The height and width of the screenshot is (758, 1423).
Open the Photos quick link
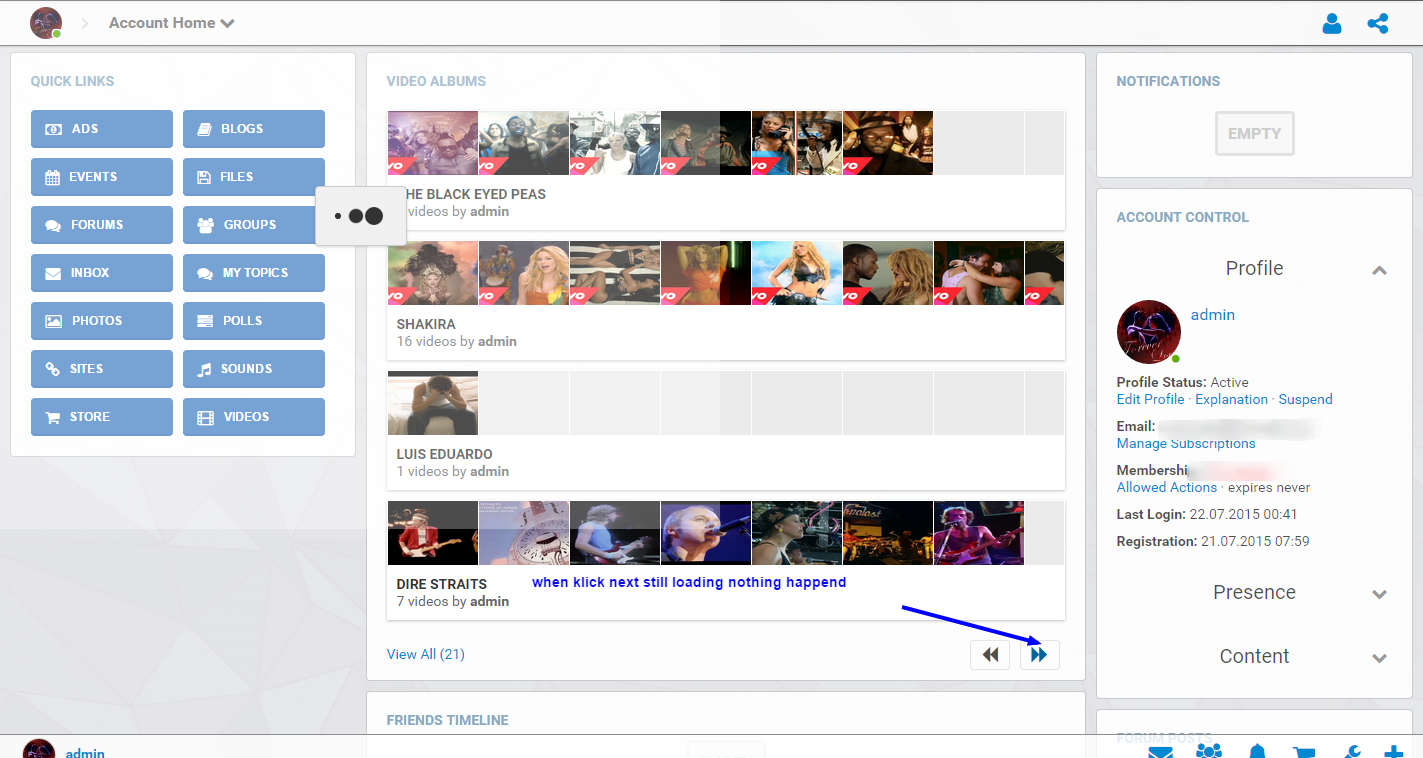(x=102, y=321)
